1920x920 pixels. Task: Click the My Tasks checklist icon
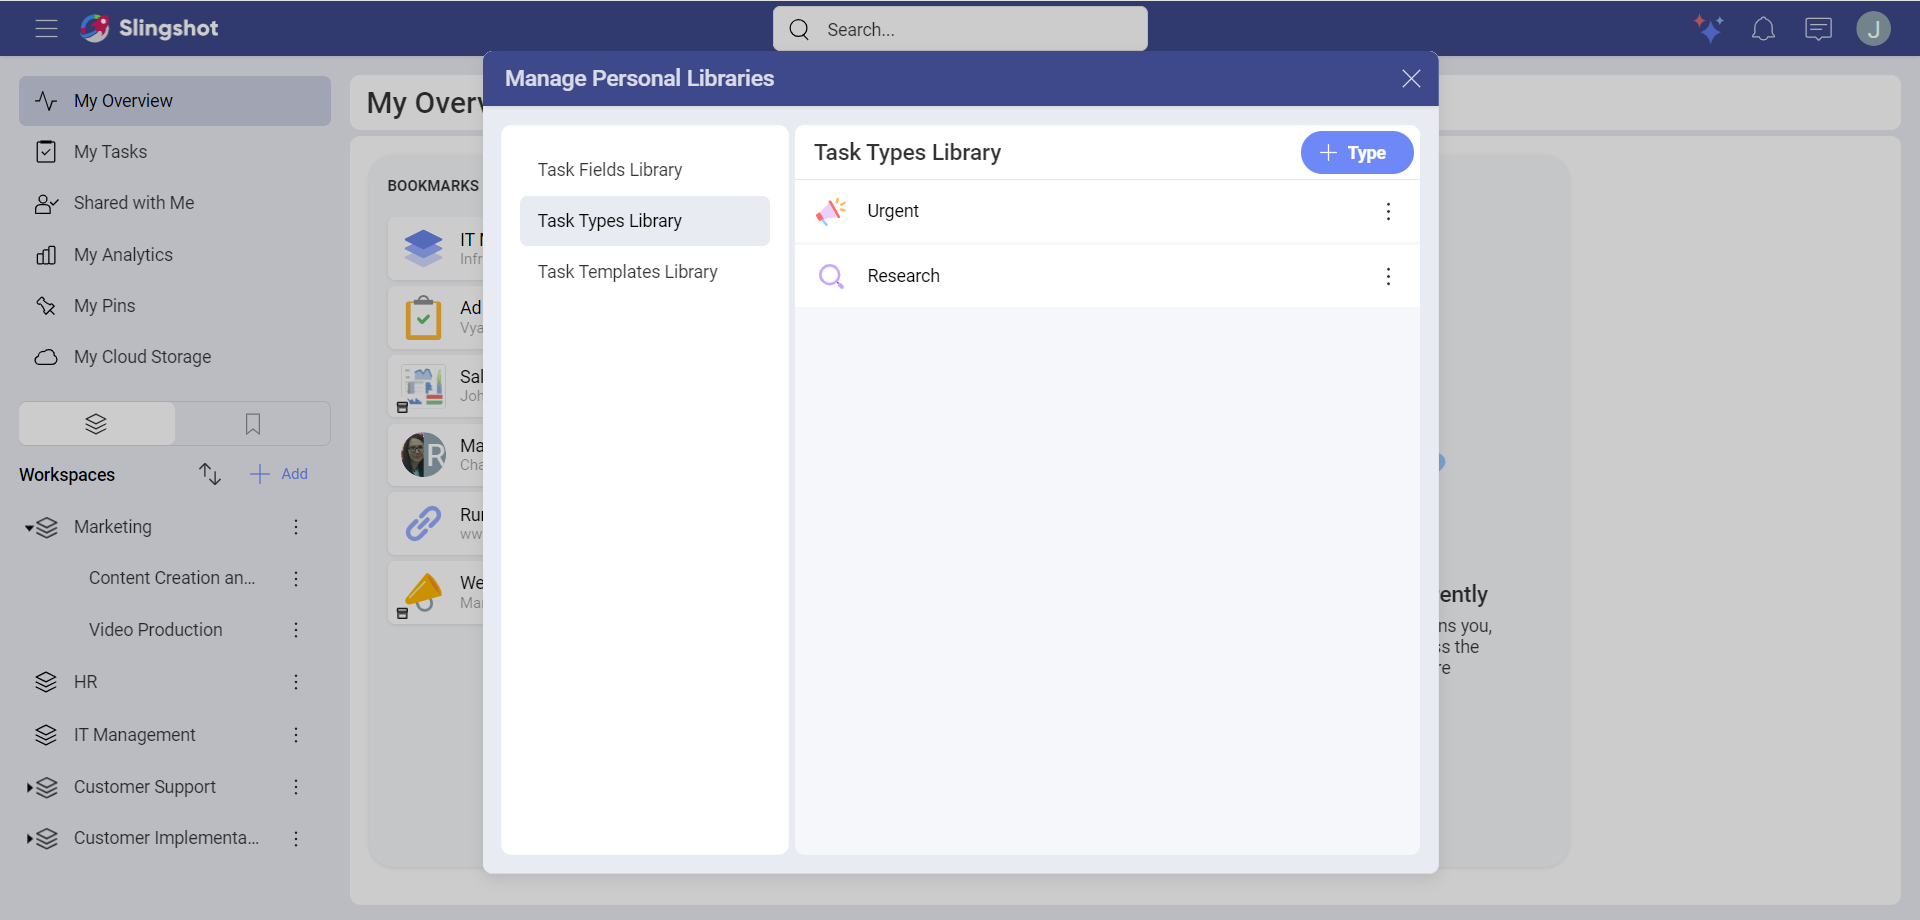point(46,152)
